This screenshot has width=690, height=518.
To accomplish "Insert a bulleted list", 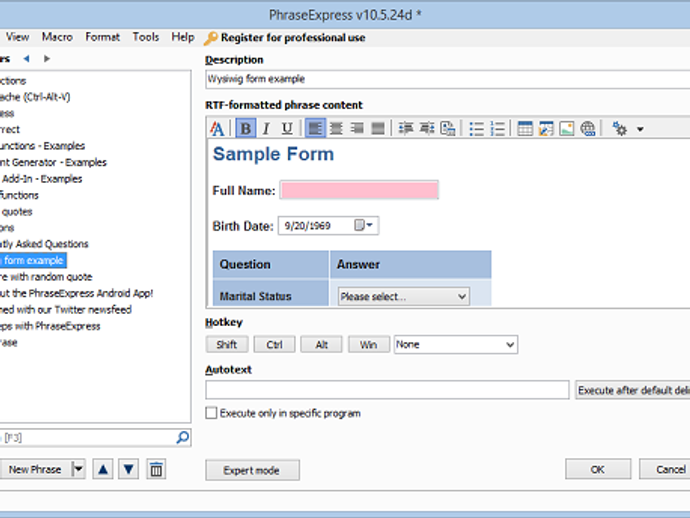I will pos(477,129).
